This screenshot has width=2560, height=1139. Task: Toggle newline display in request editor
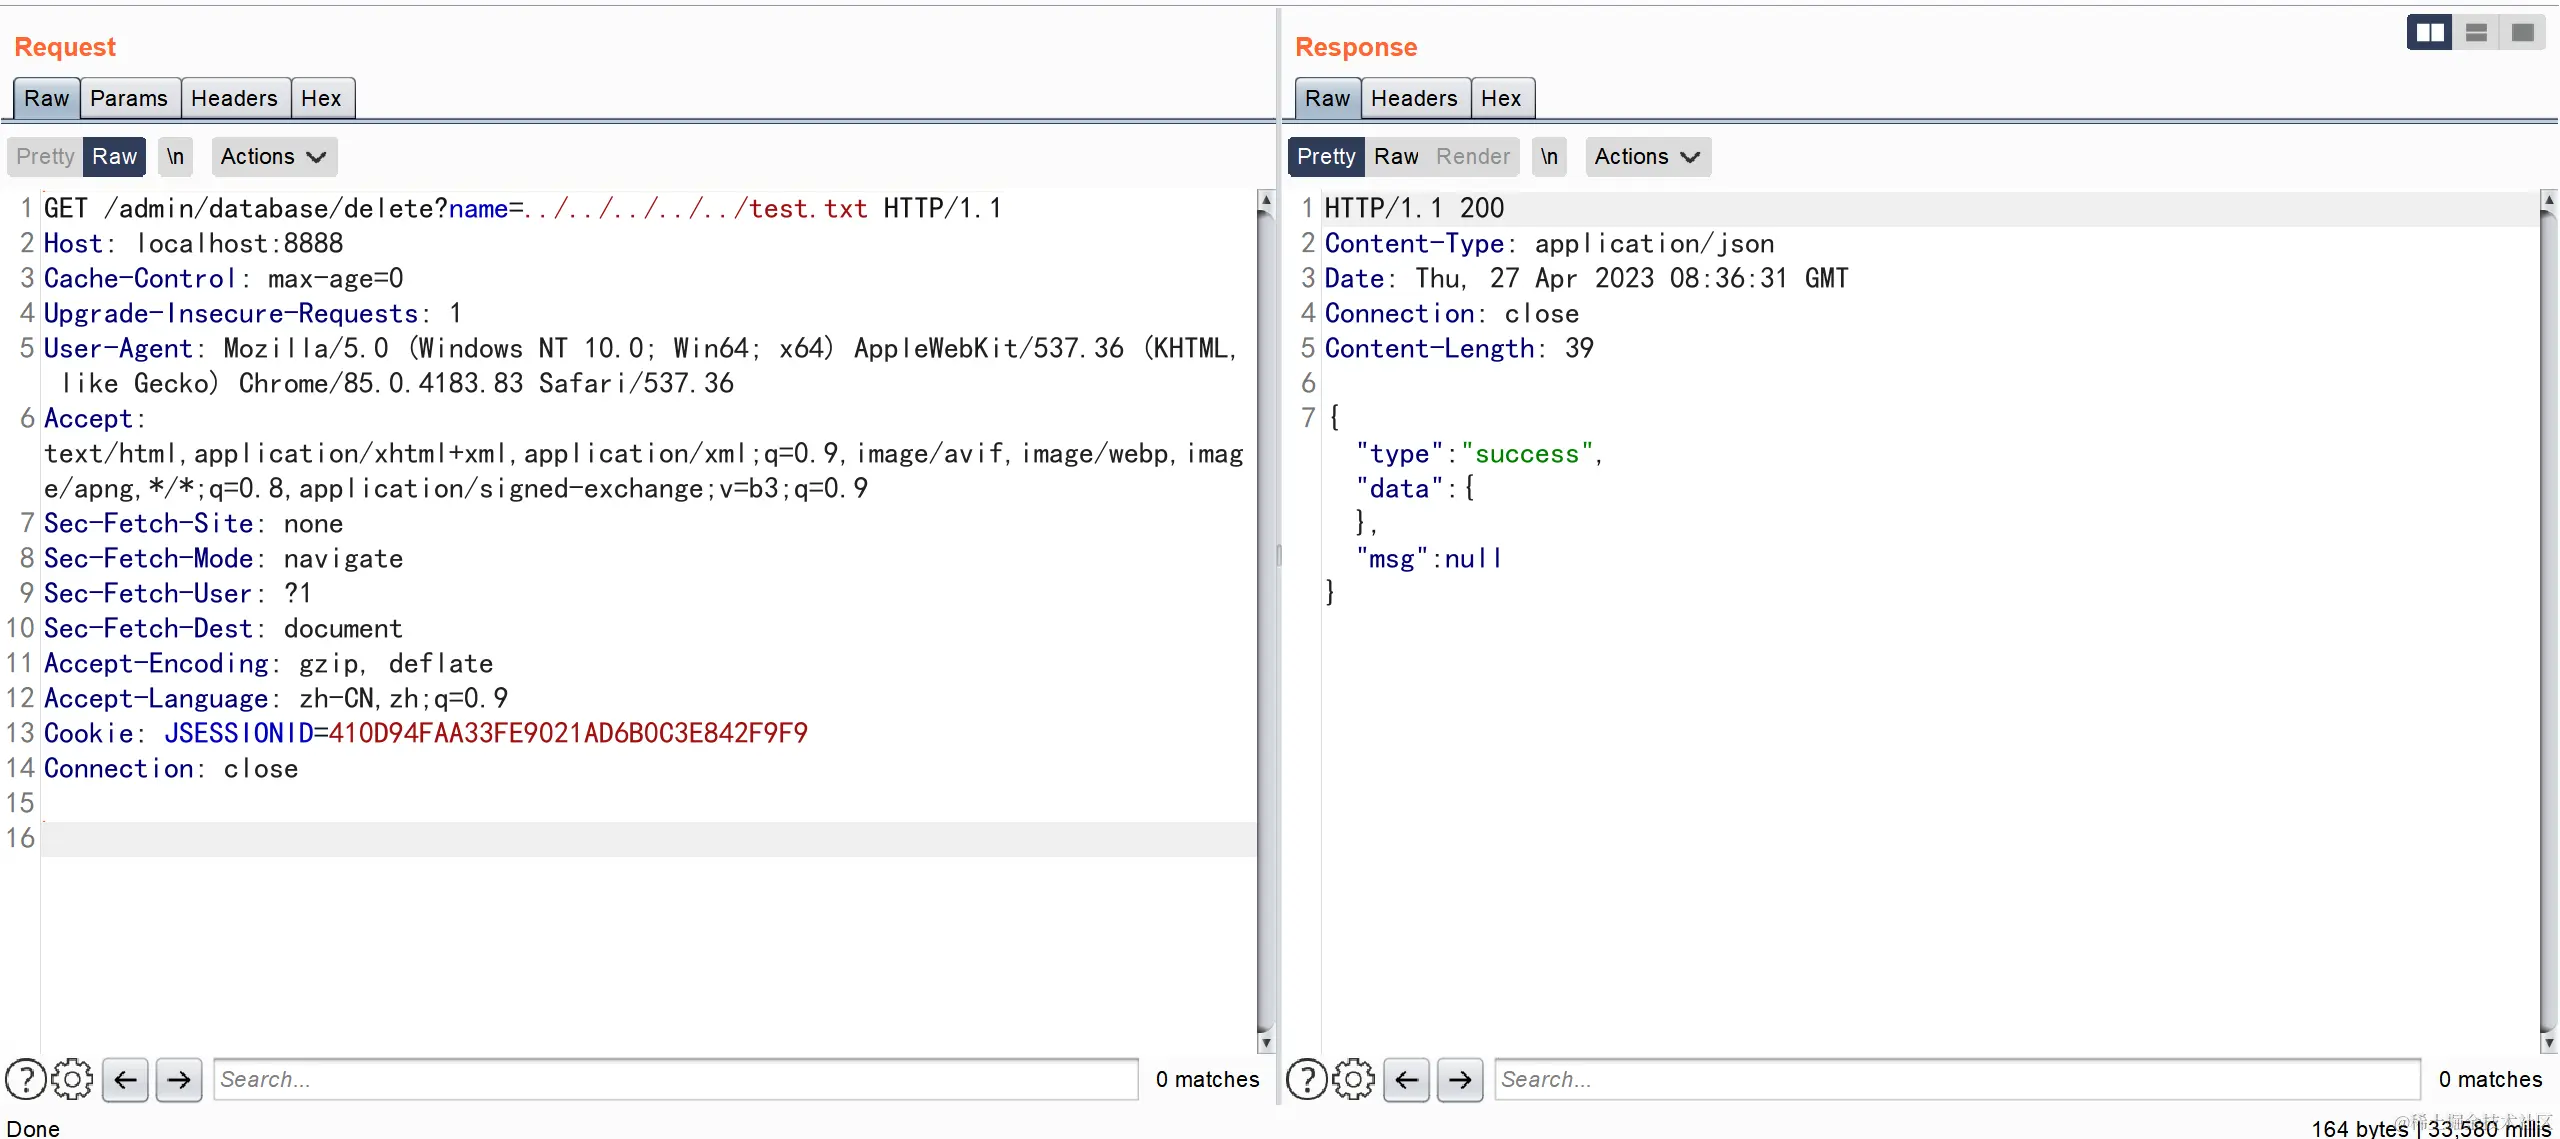tap(175, 157)
